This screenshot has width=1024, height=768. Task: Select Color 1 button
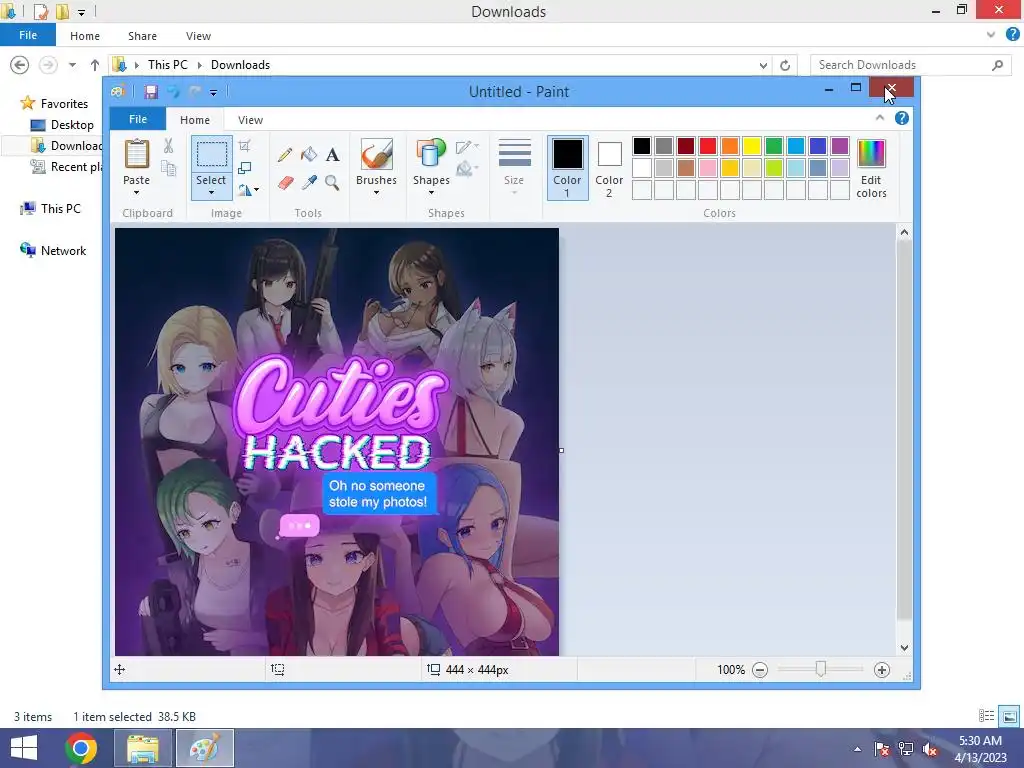tap(568, 168)
